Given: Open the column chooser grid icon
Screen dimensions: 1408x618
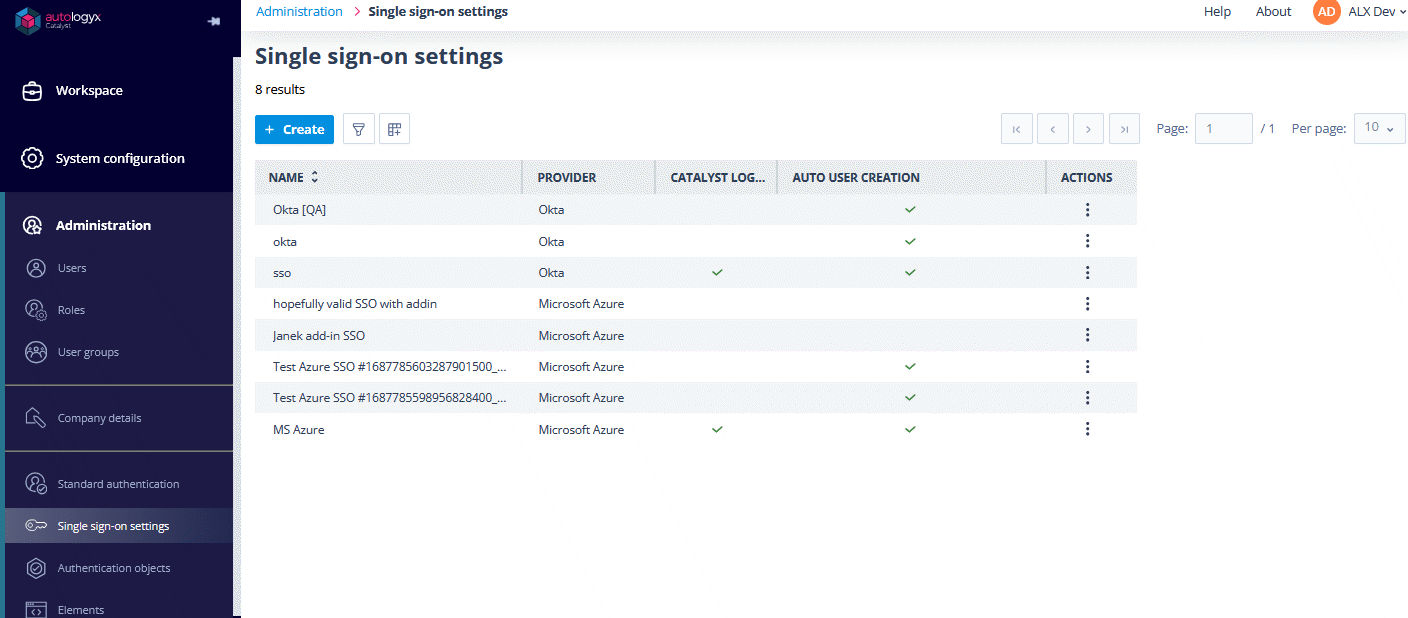Looking at the screenshot, I should [395, 129].
